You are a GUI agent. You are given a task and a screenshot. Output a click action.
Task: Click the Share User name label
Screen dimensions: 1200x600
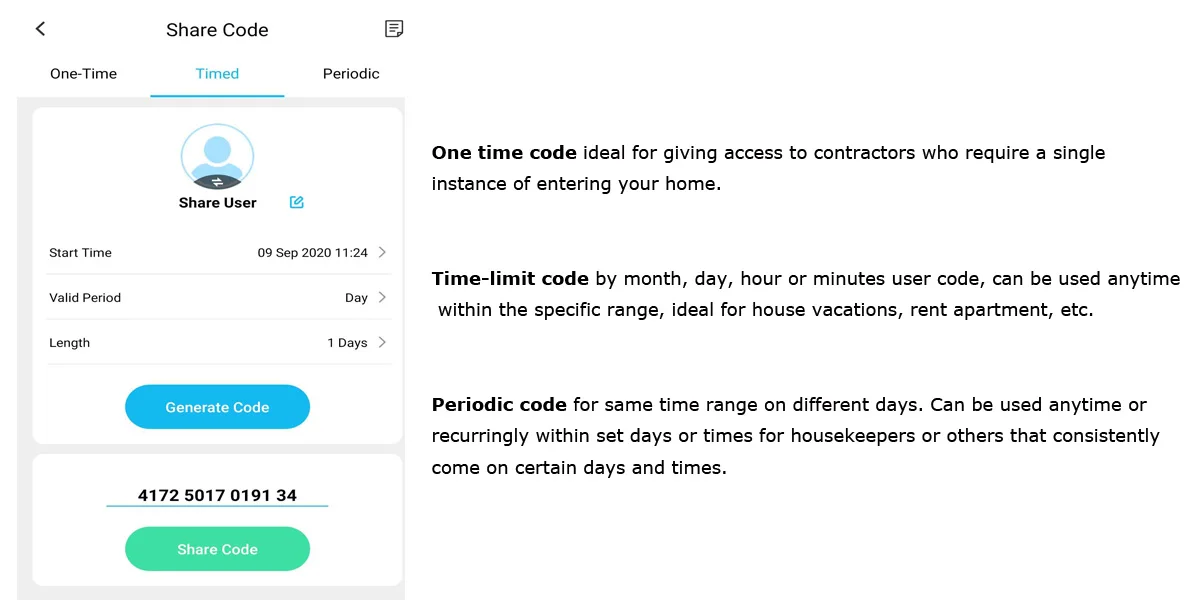click(x=217, y=203)
